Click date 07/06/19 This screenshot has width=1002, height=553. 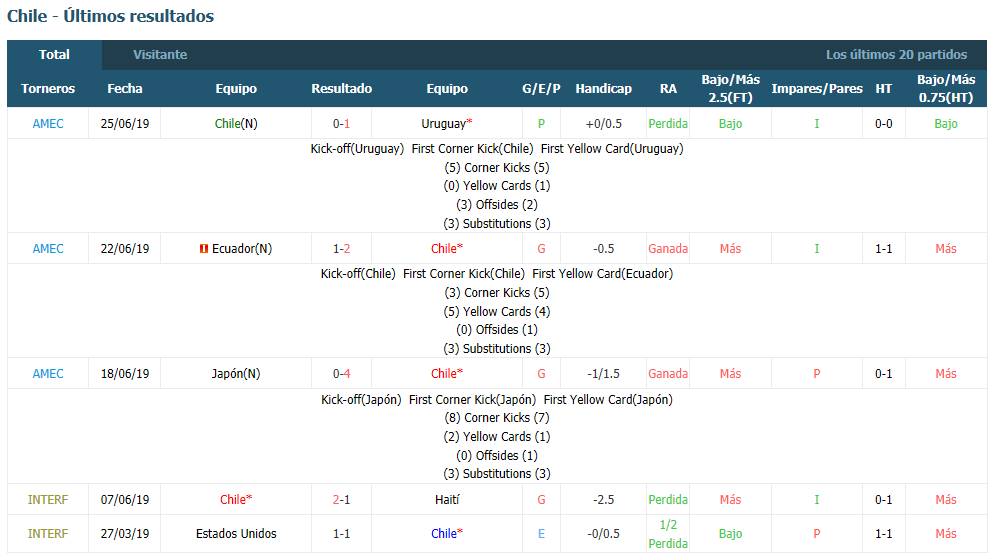tap(125, 500)
